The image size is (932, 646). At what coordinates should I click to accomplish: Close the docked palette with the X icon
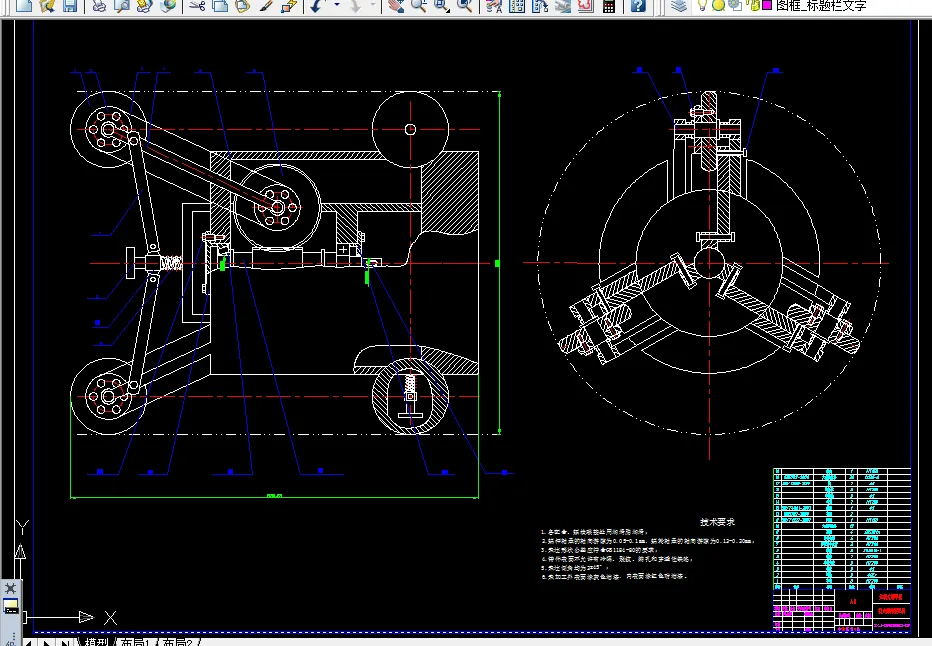[11, 588]
